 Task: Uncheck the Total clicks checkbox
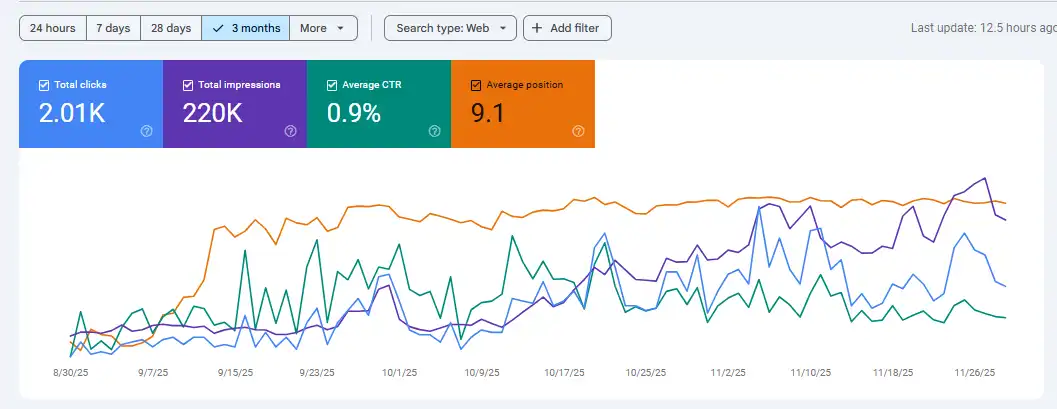(x=44, y=85)
